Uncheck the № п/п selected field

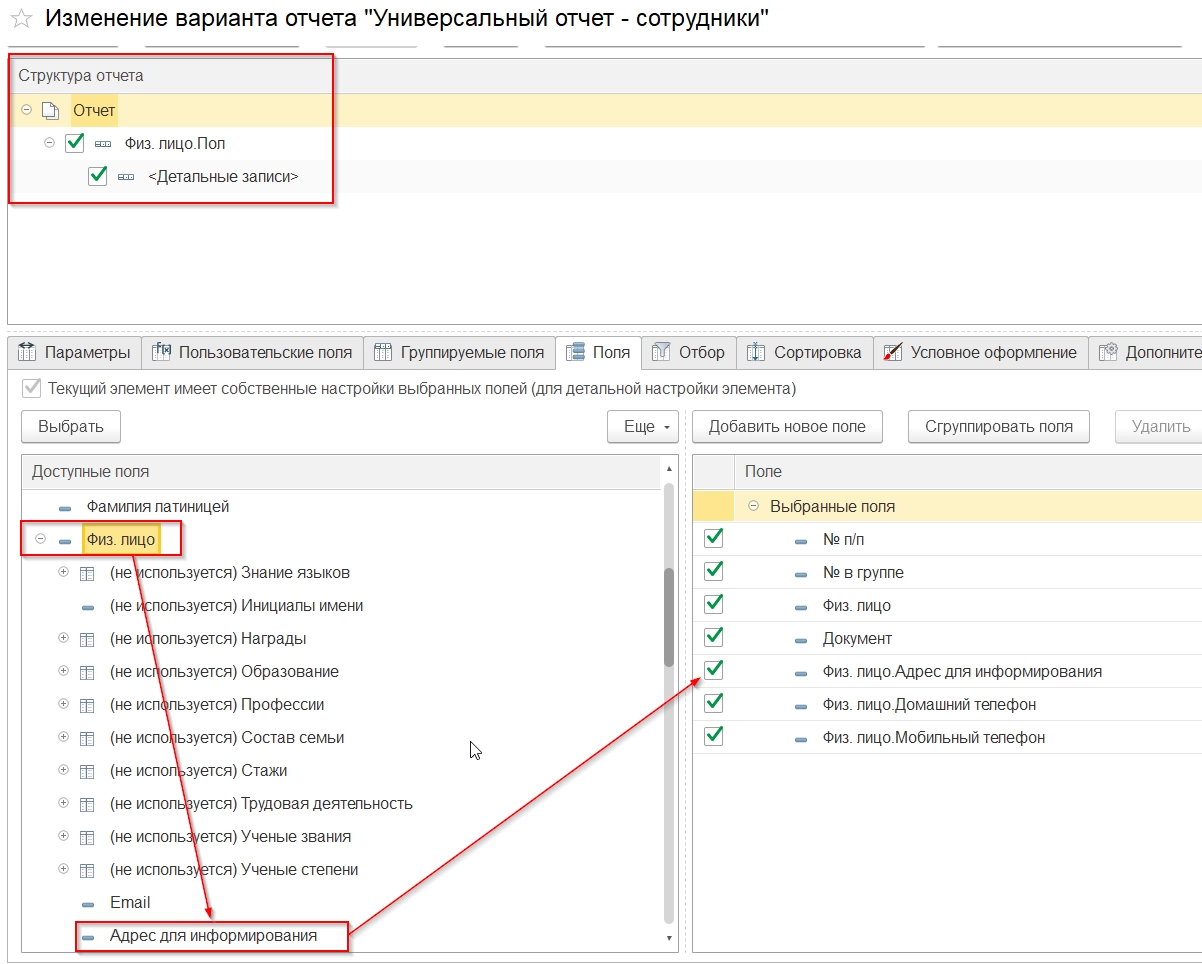[714, 538]
